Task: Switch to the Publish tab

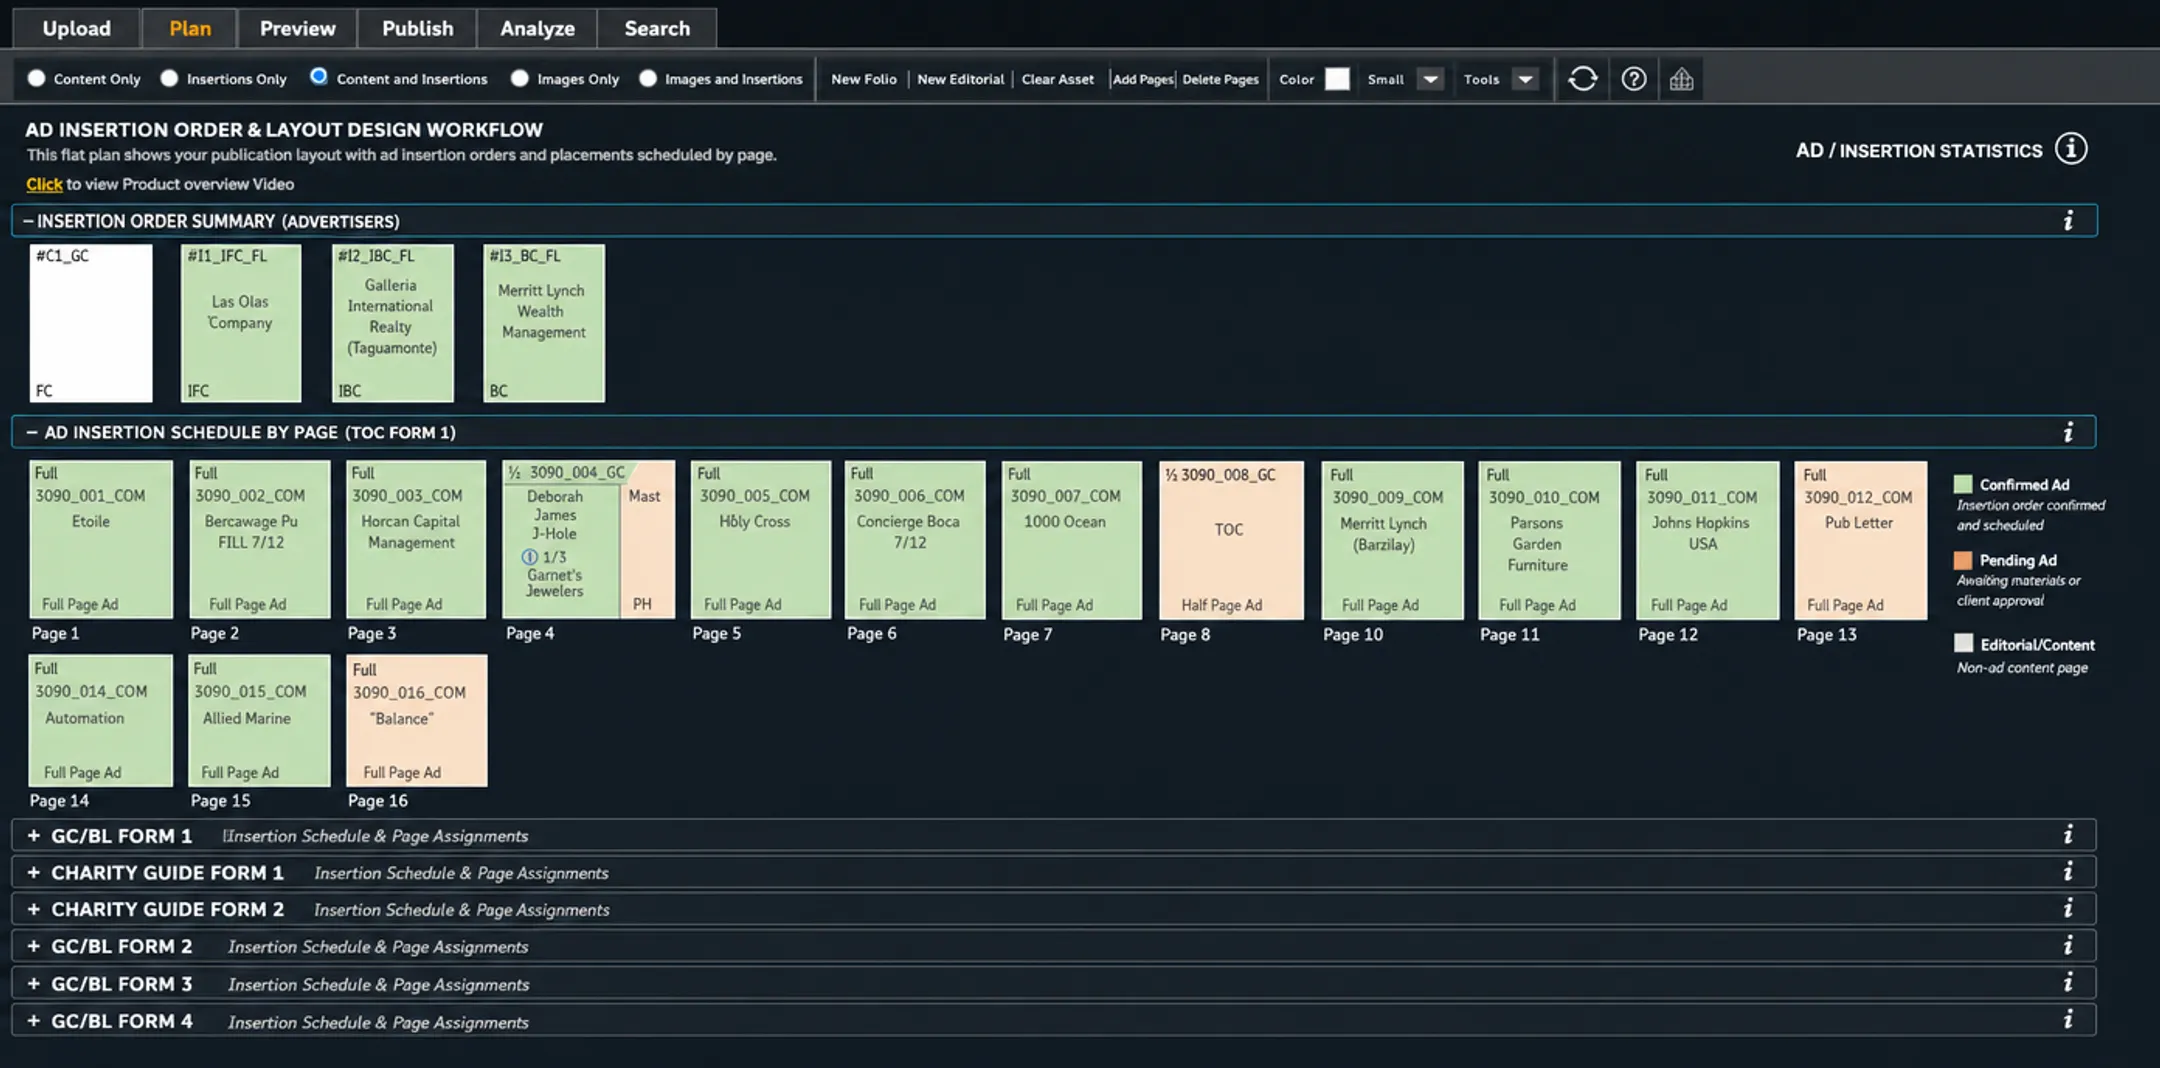Action: point(417,28)
